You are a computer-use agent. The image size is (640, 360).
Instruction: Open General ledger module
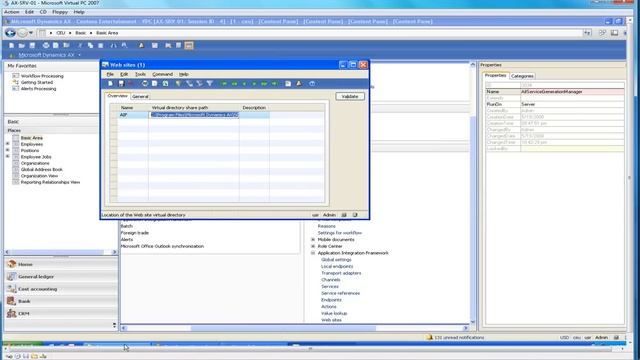coord(61,276)
